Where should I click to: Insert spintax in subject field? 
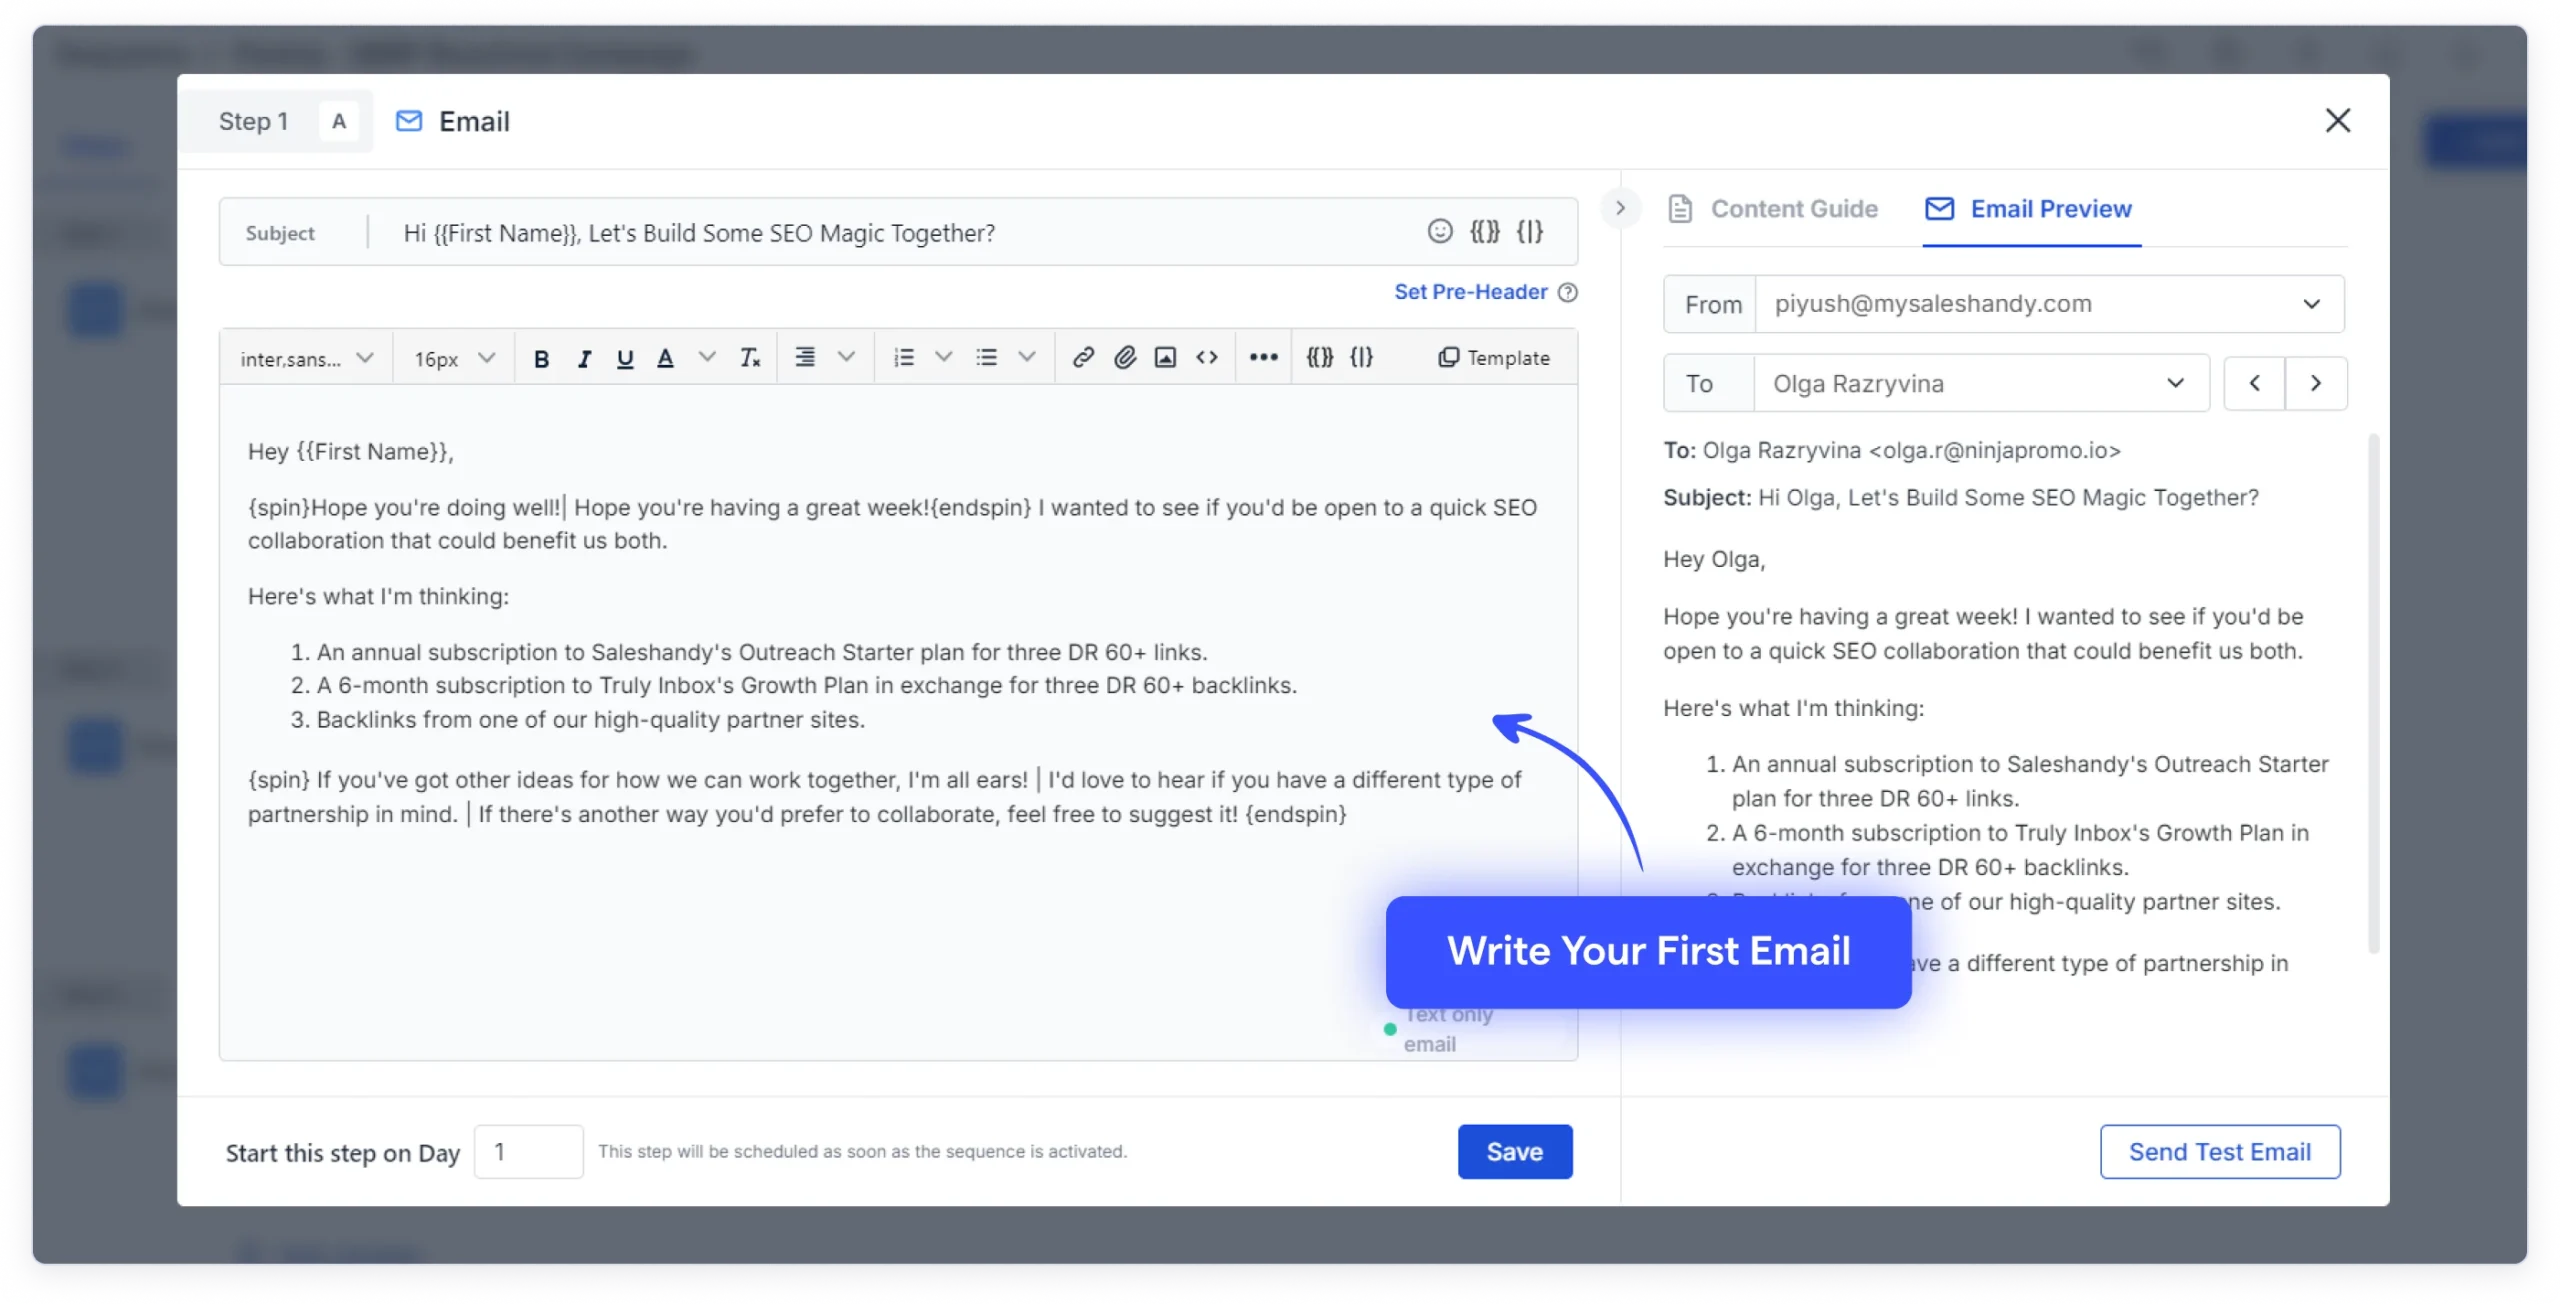coord(1529,232)
